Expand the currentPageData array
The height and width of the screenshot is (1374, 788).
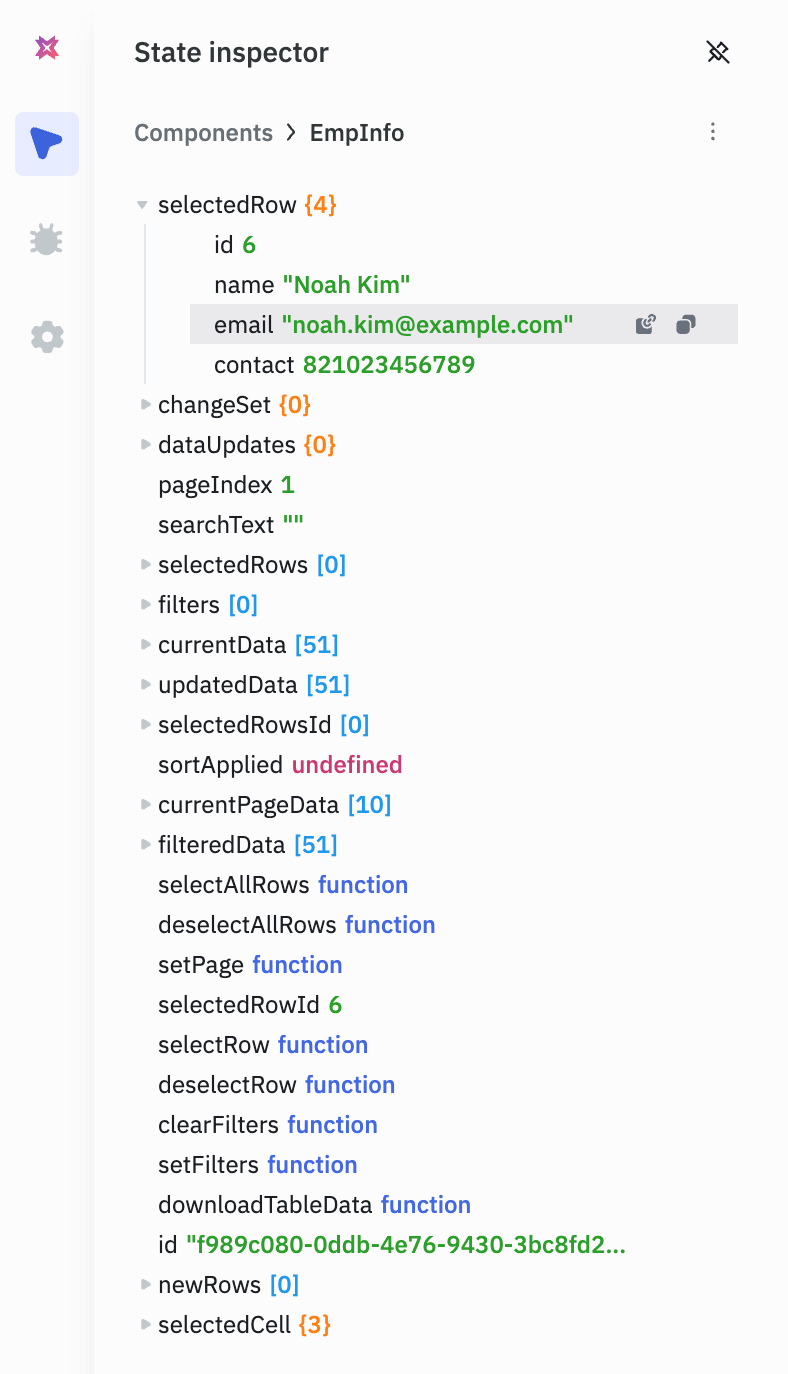(146, 805)
